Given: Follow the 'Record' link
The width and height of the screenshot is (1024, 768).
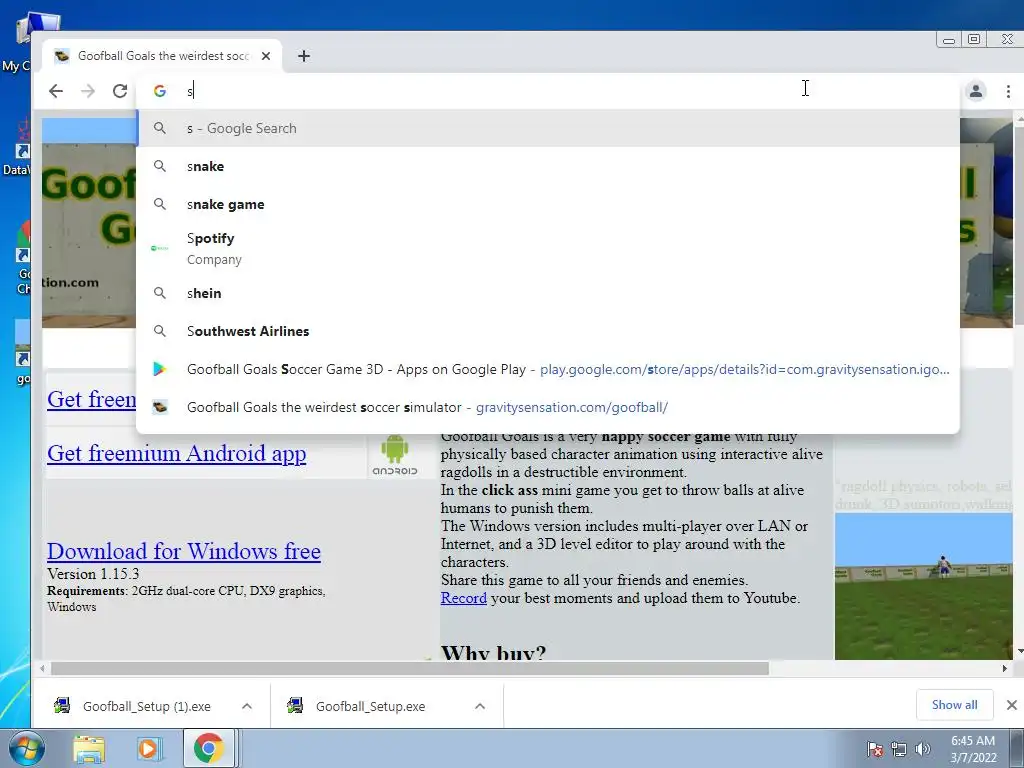Looking at the screenshot, I should [x=464, y=598].
